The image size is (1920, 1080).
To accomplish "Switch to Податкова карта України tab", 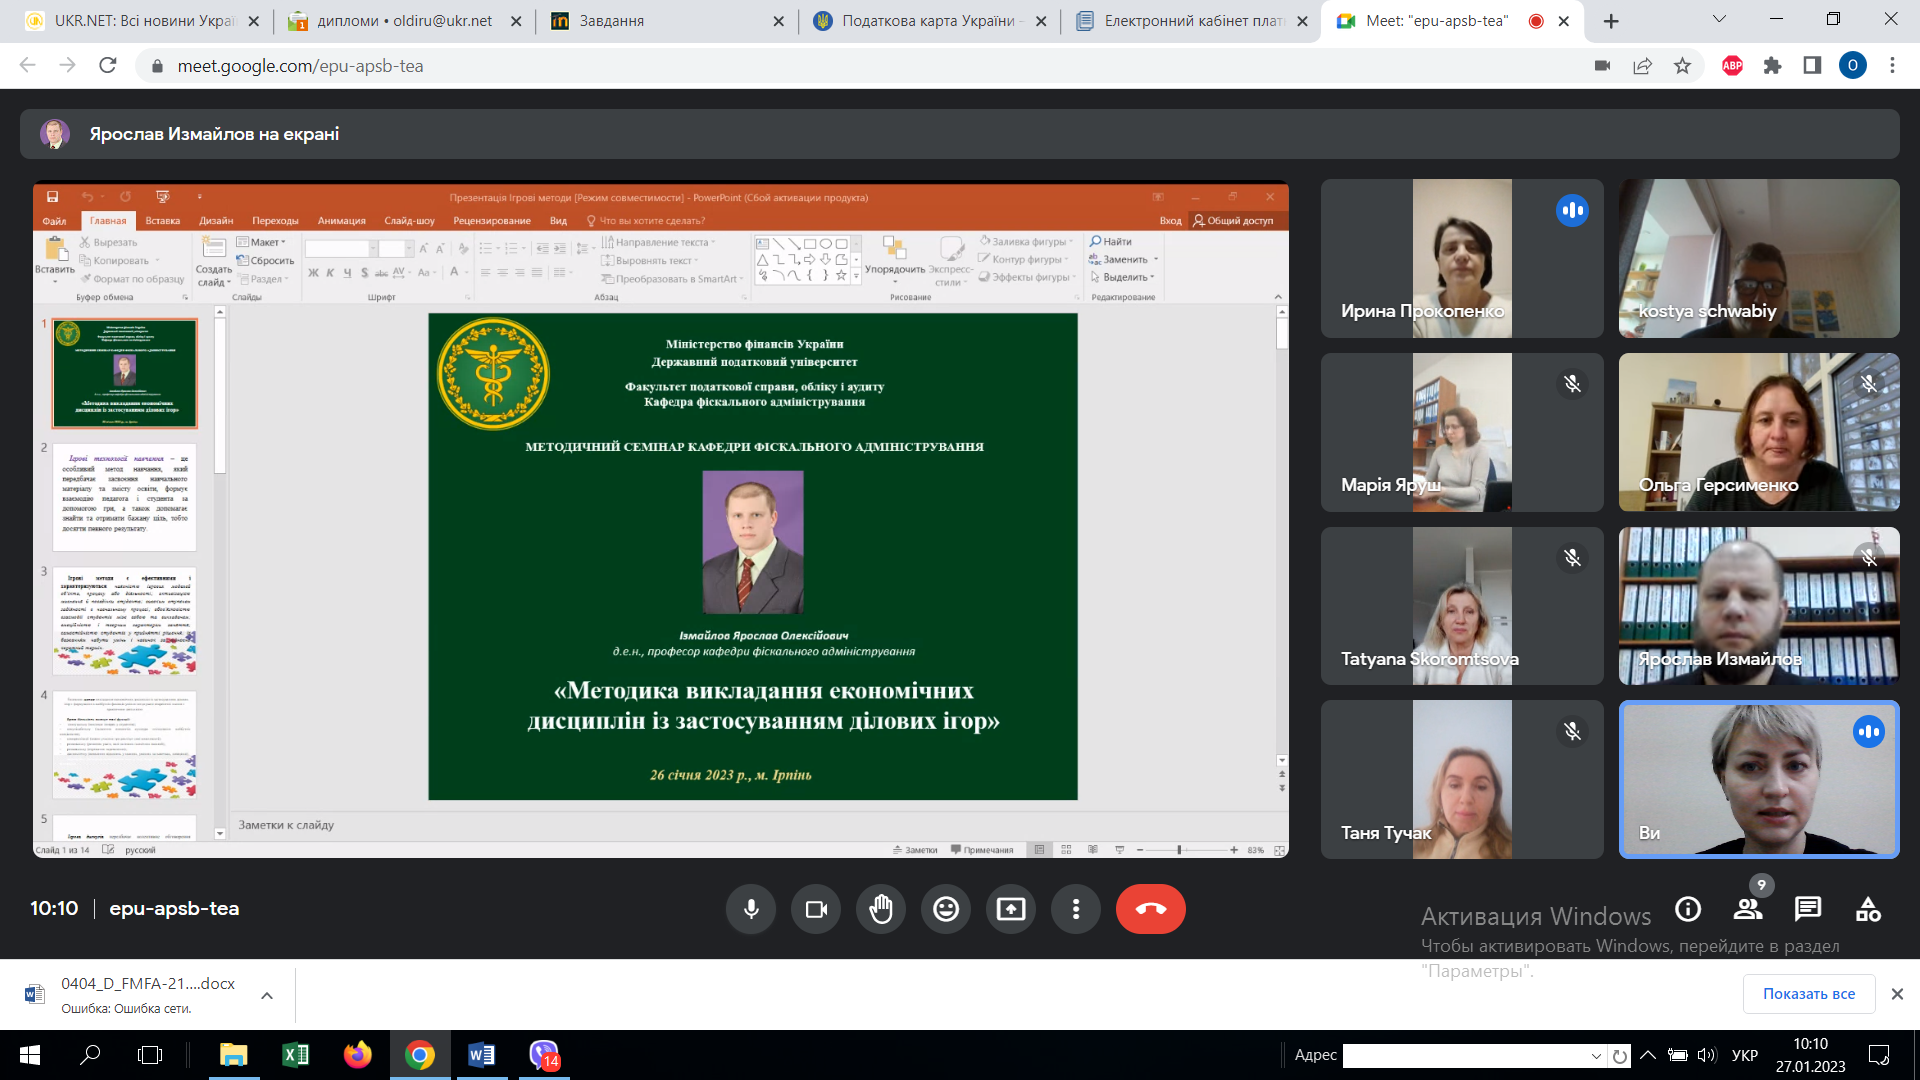I will [930, 21].
